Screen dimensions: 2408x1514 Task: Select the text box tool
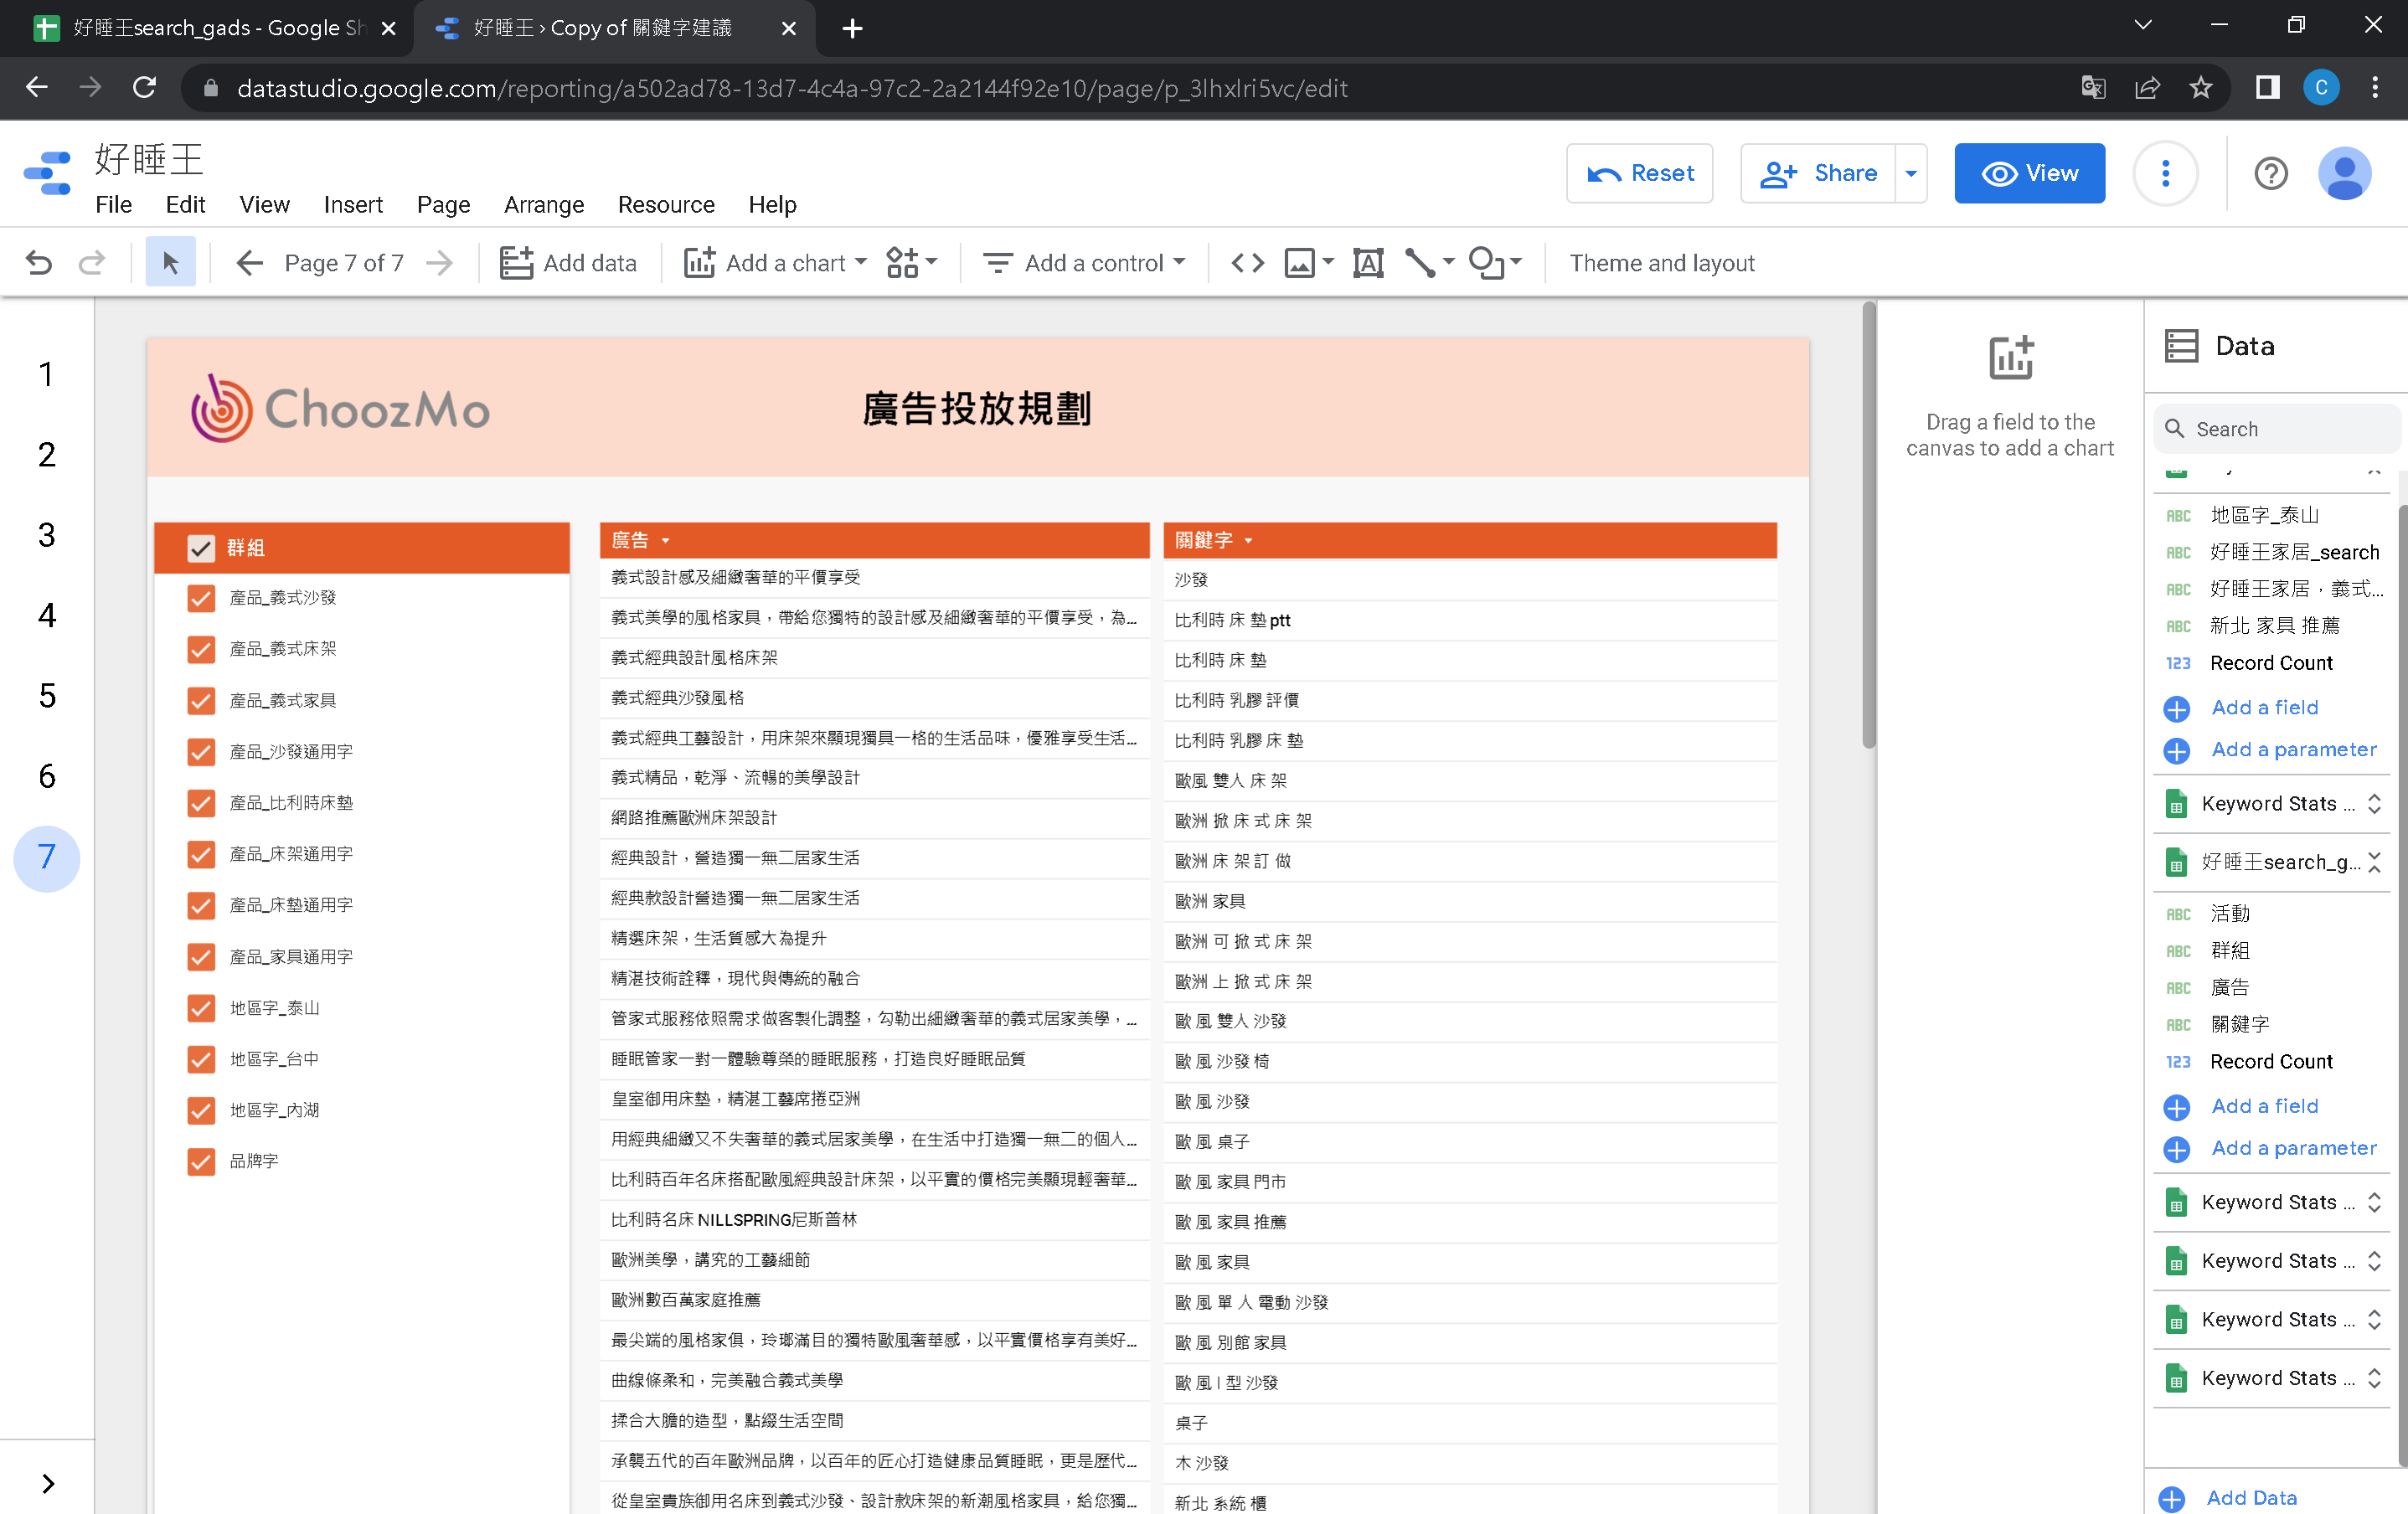click(1368, 263)
